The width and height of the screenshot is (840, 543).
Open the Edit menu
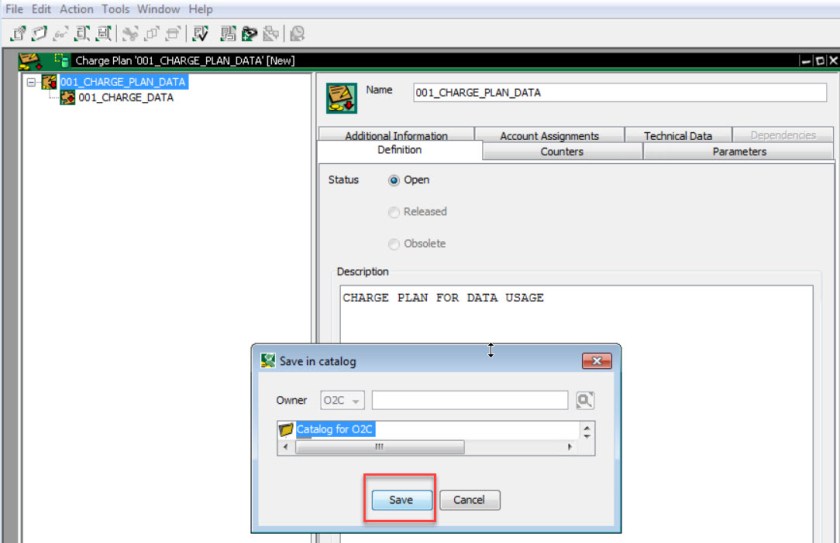click(x=41, y=9)
